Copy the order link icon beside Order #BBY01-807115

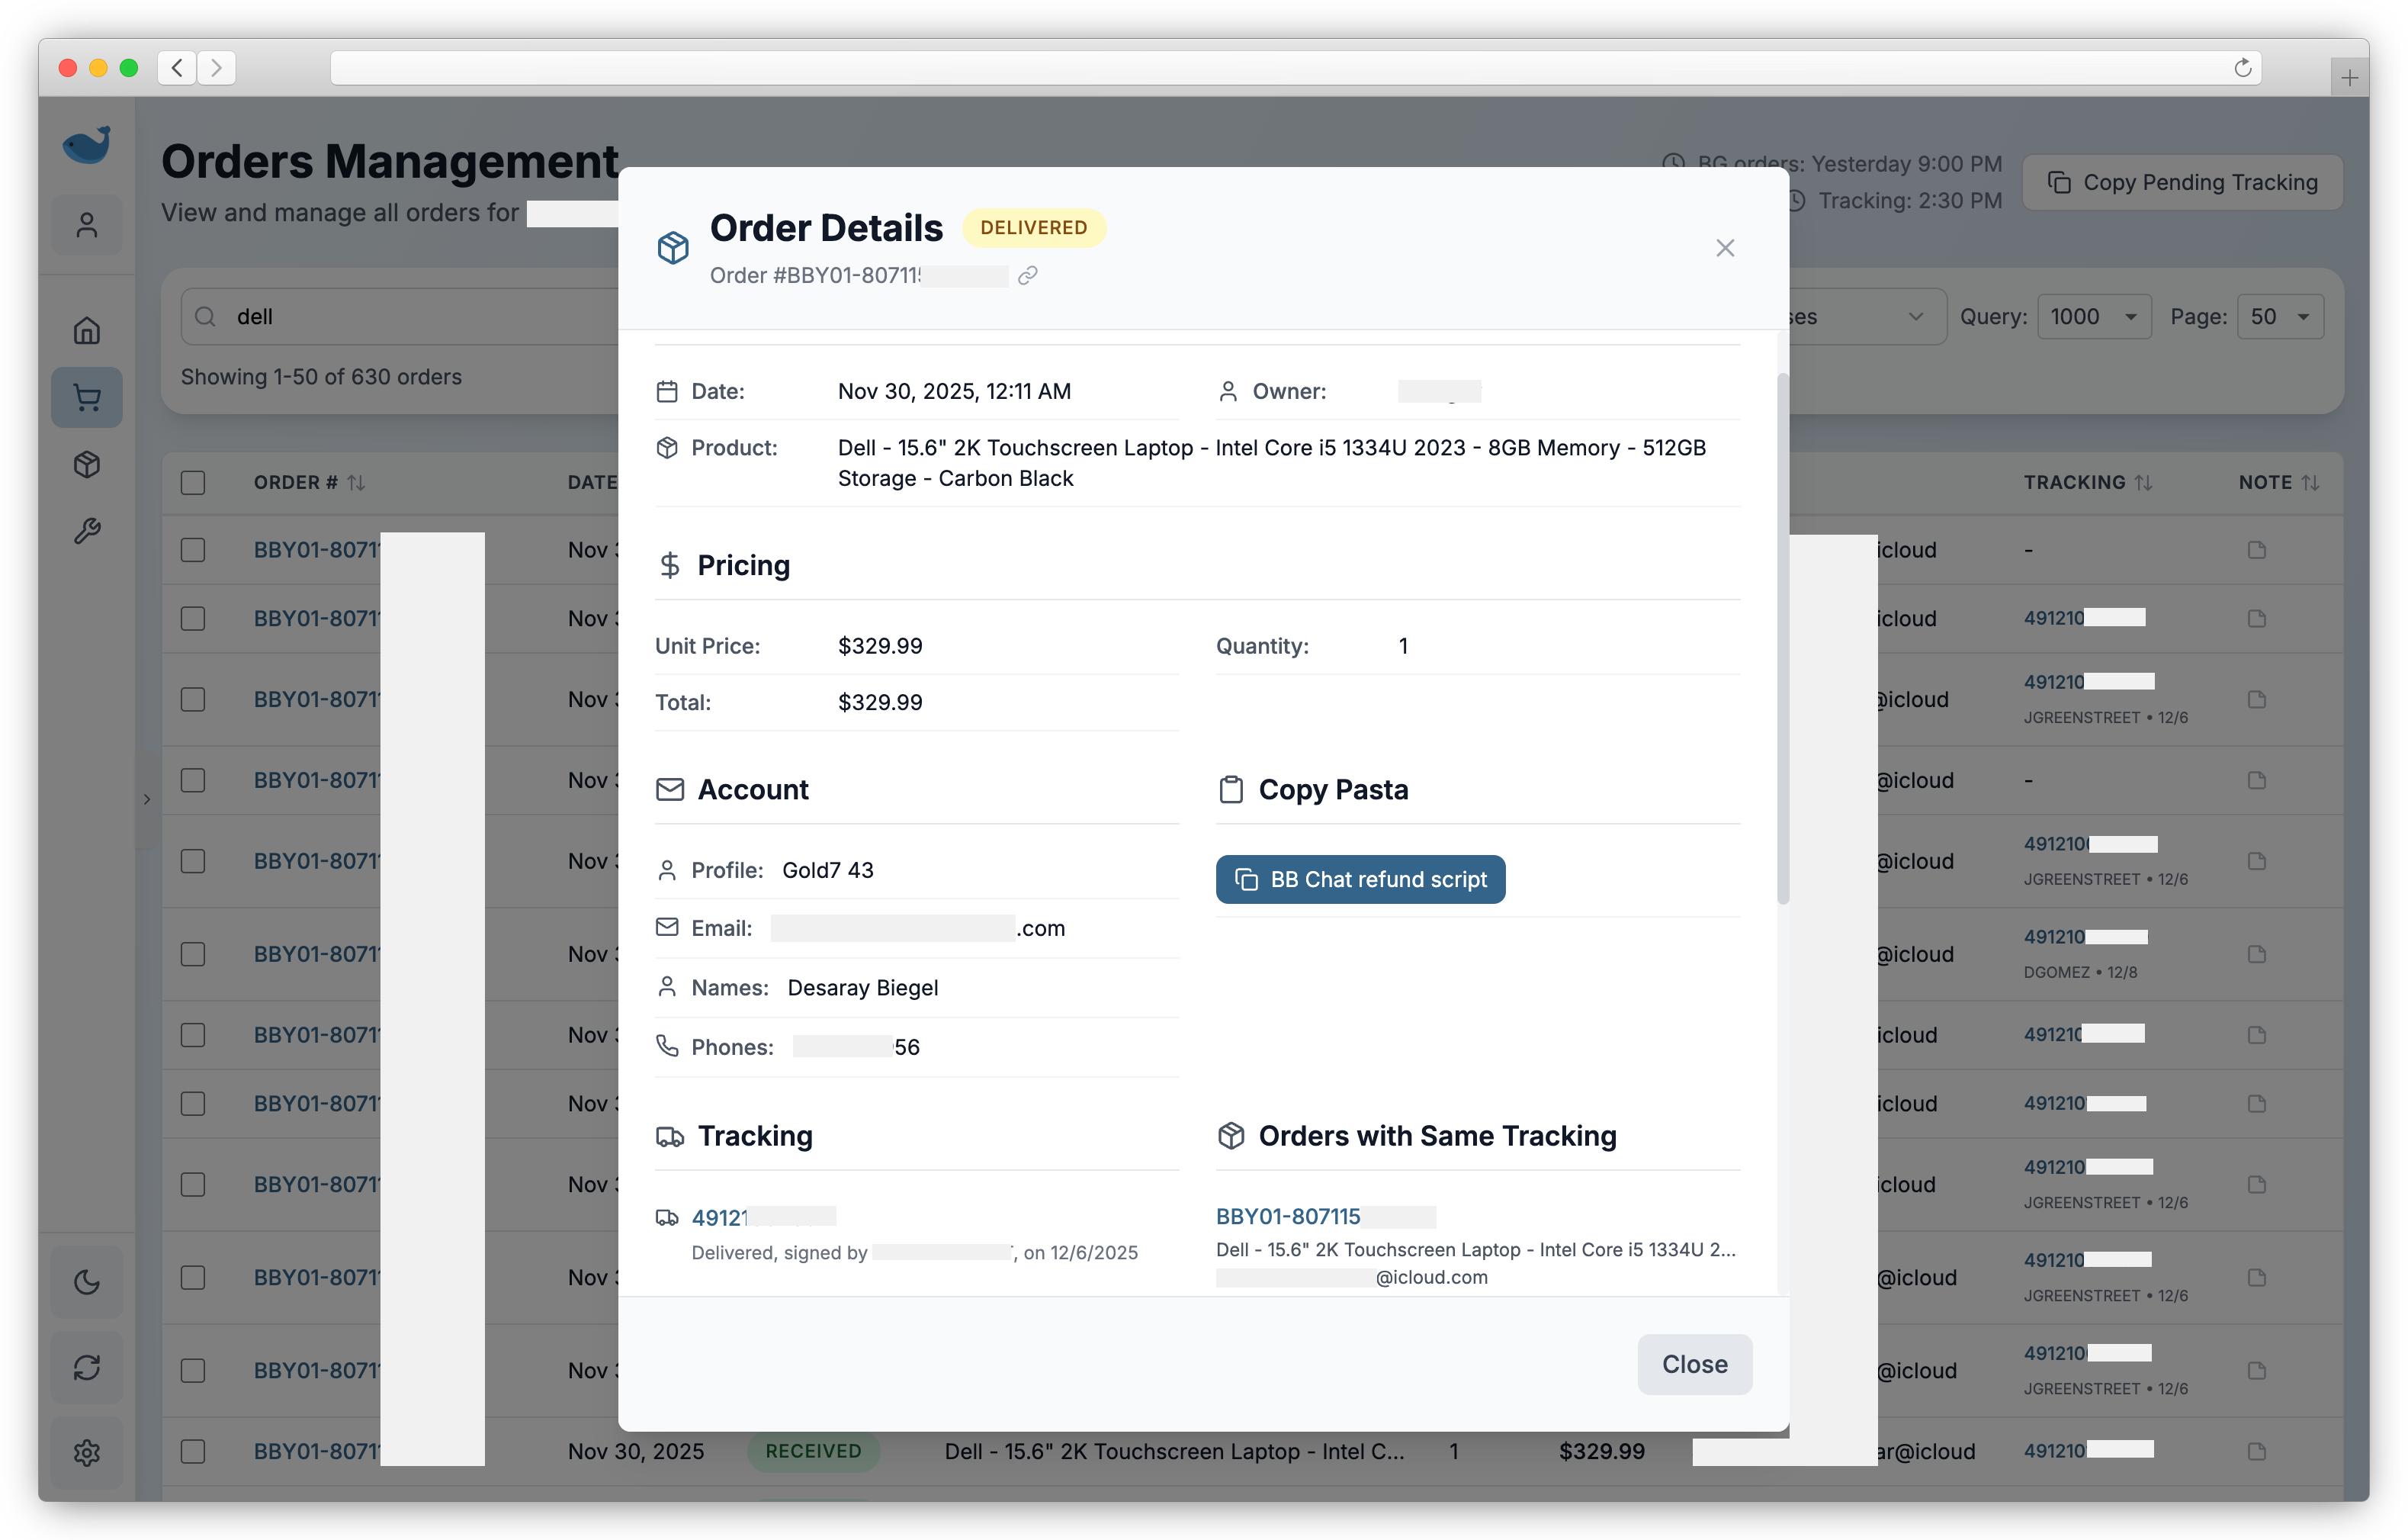click(1028, 276)
